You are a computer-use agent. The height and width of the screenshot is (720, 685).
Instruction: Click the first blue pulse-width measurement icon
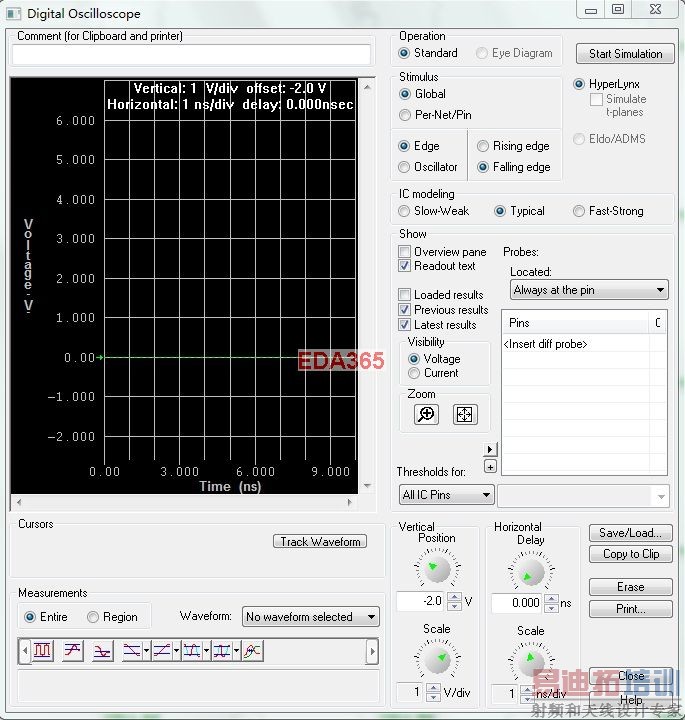click(x=192, y=650)
